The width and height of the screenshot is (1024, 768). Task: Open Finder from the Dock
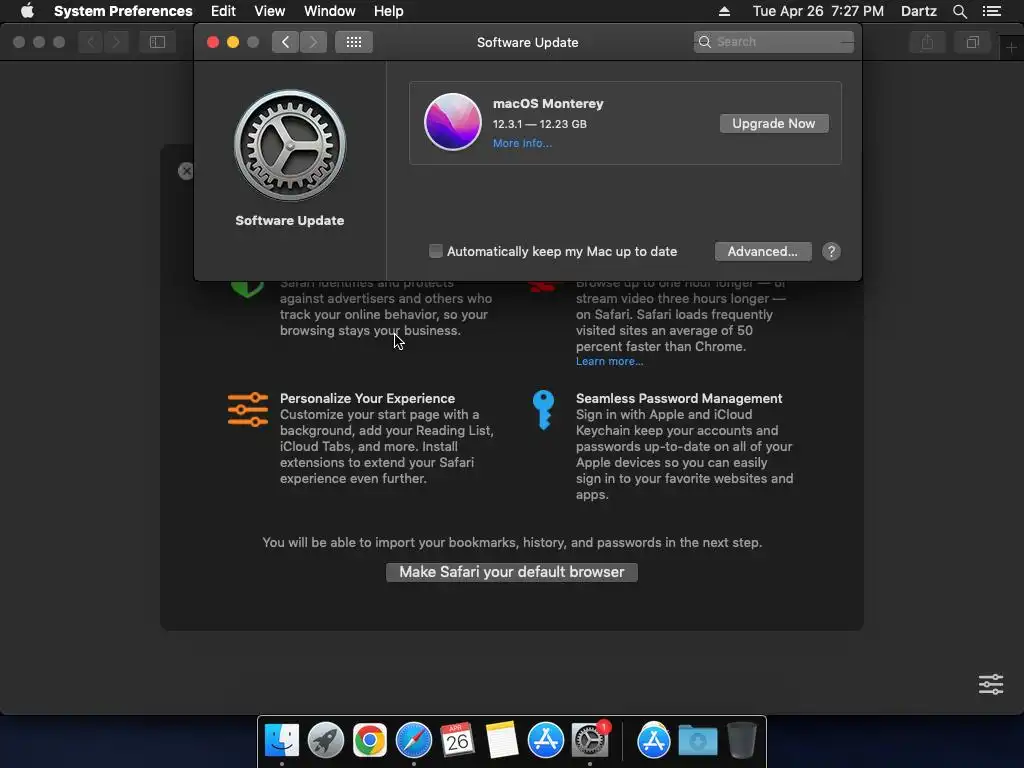coord(281,740)
